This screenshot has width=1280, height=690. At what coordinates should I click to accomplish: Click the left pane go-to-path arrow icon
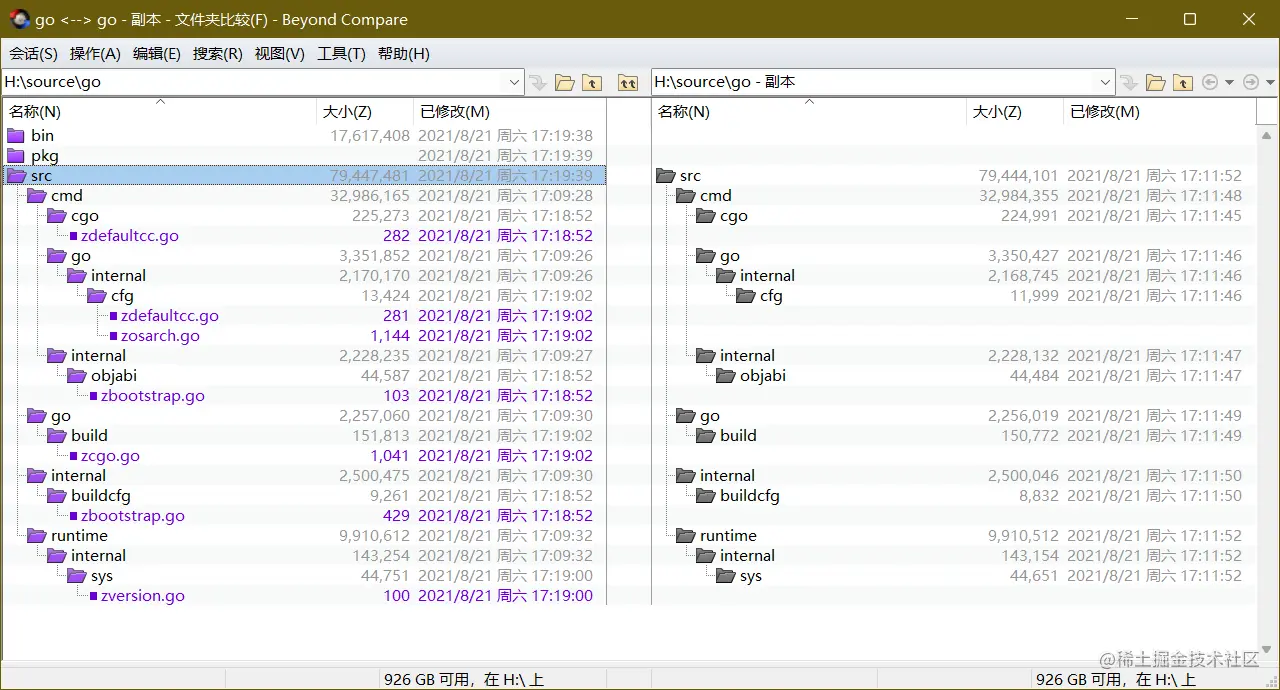click(538, 83)
